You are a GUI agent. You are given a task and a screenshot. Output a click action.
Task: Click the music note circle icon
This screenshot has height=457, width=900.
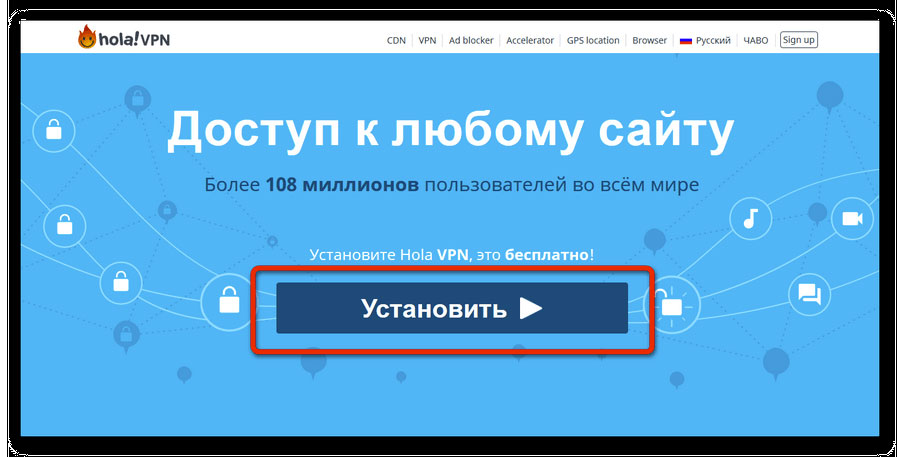(750, 219)
